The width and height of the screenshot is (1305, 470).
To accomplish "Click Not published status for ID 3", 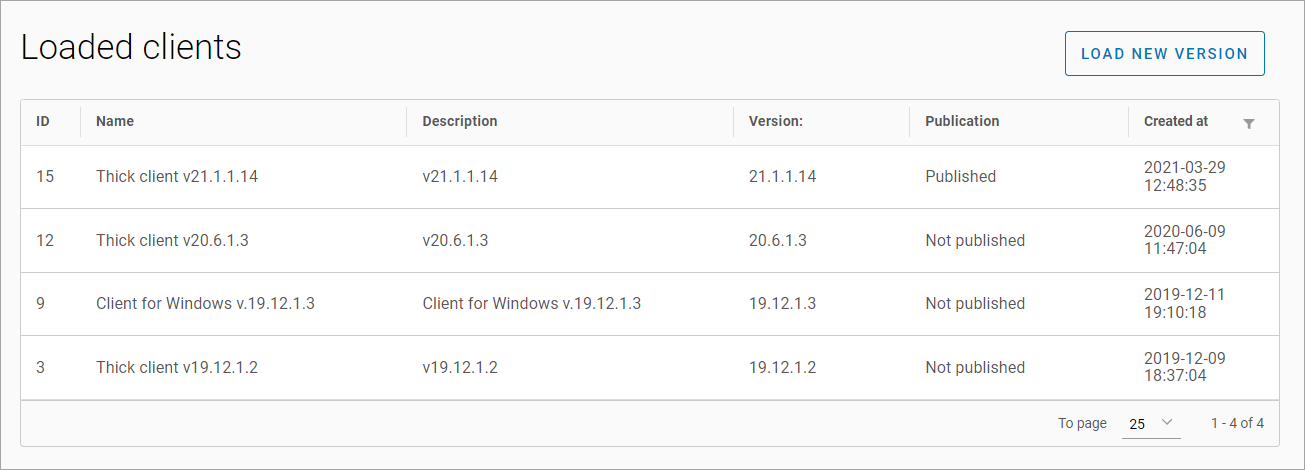I will tap(975, 367).
